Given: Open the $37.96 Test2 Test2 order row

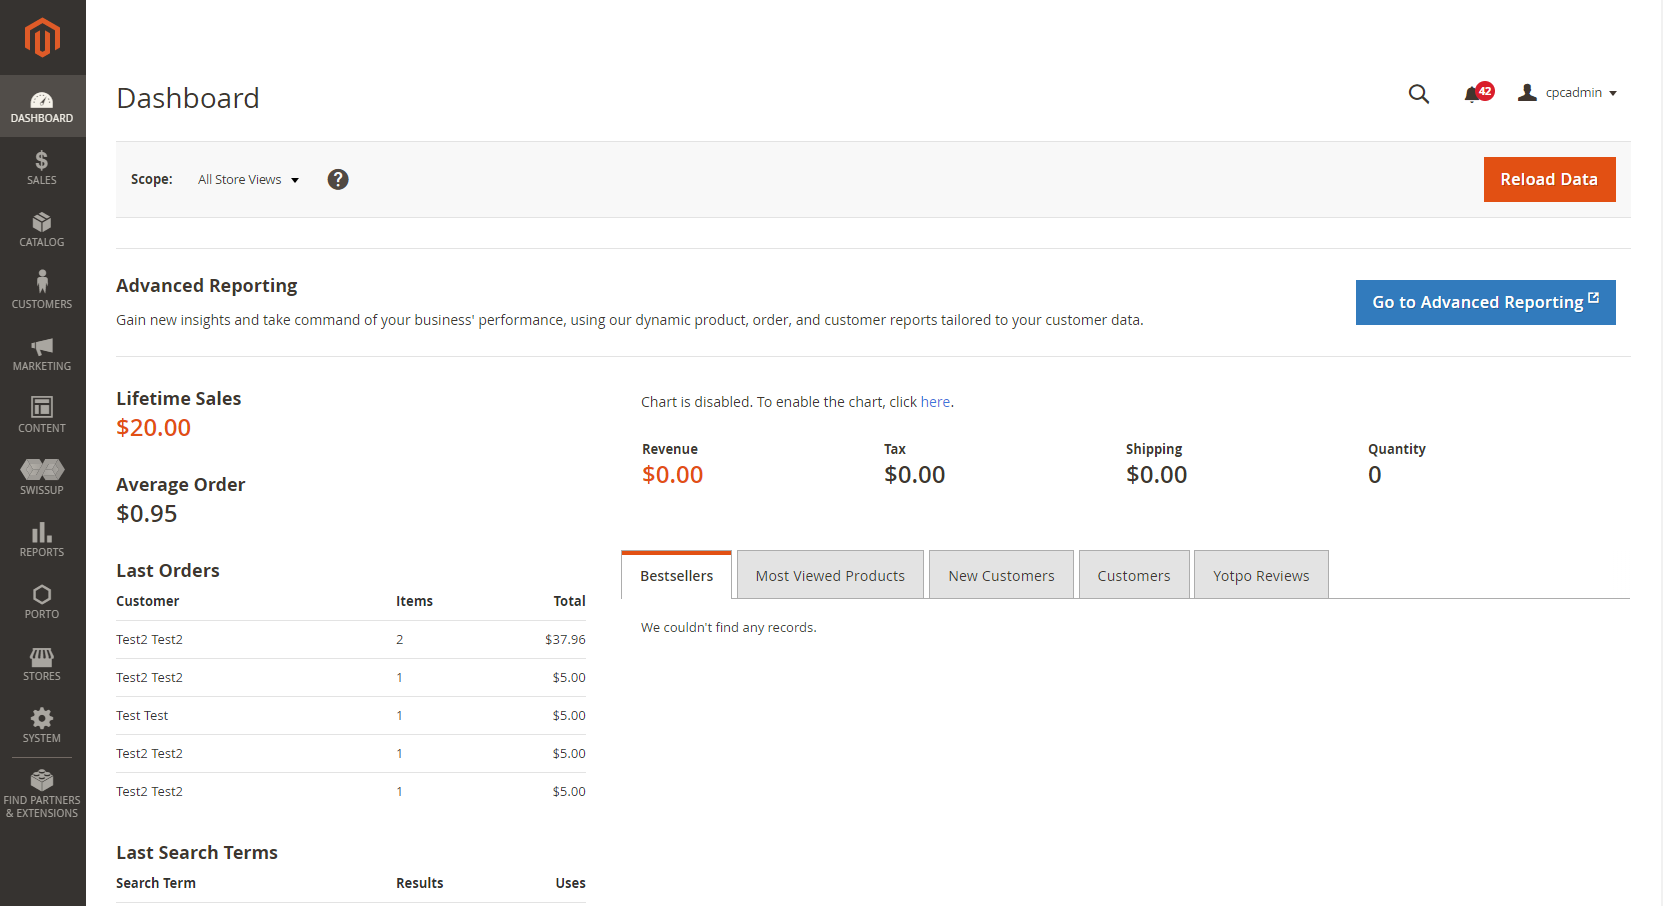Looking at the screenshot, I should [x=351, y=640].
